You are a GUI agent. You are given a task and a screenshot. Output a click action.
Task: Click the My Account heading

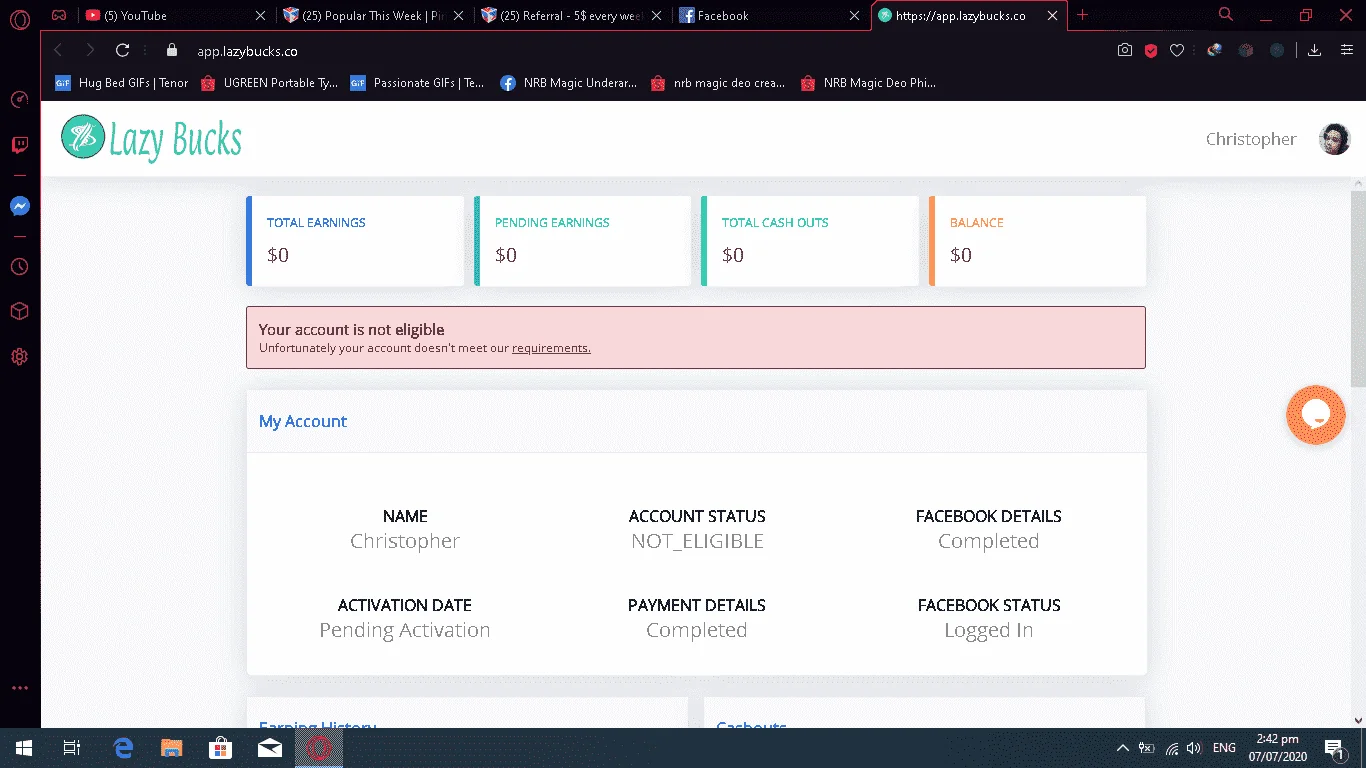[x=303, y=421]
